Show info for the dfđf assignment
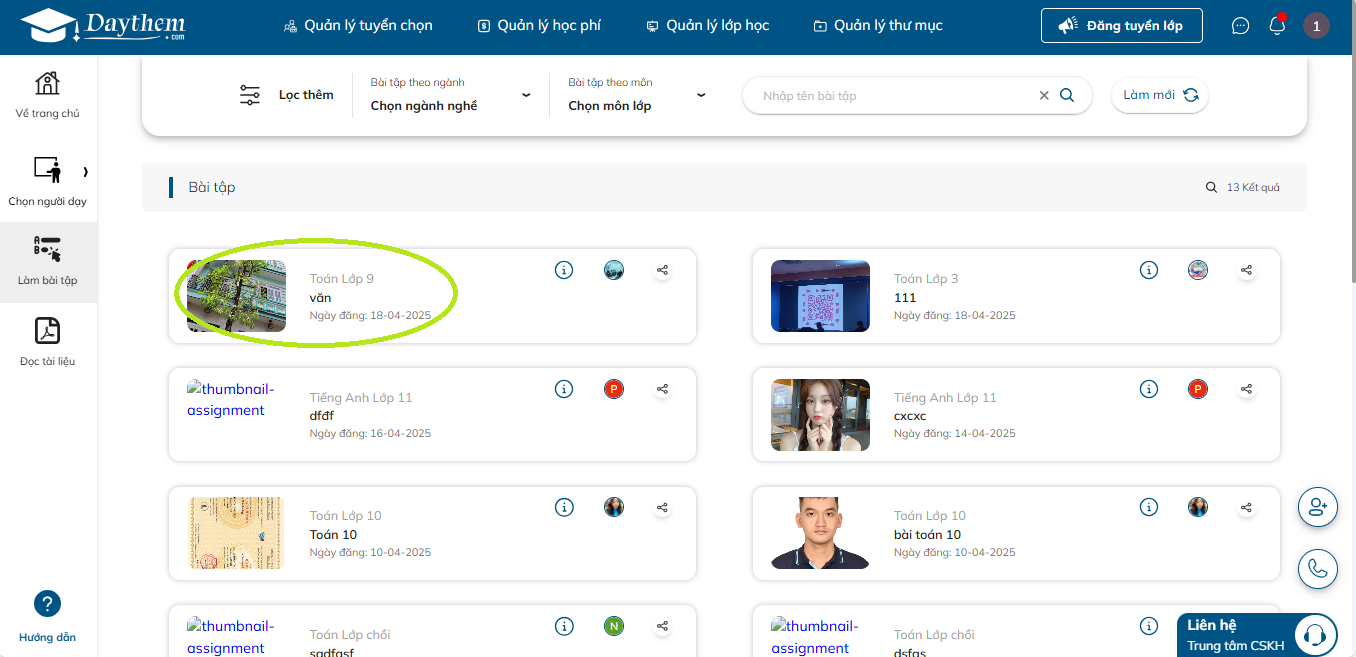1356x657 pixels. coord(564,389)
